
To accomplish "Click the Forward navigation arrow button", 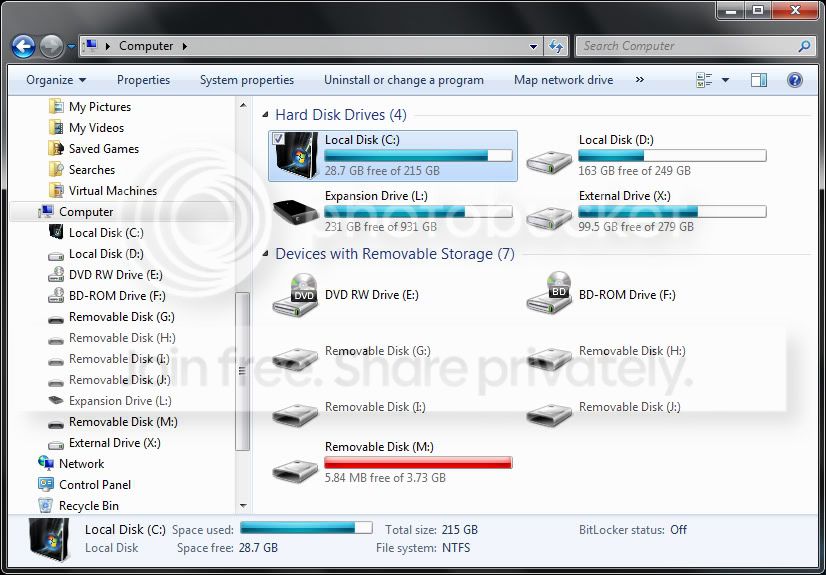I will click(x=51, y=47).
